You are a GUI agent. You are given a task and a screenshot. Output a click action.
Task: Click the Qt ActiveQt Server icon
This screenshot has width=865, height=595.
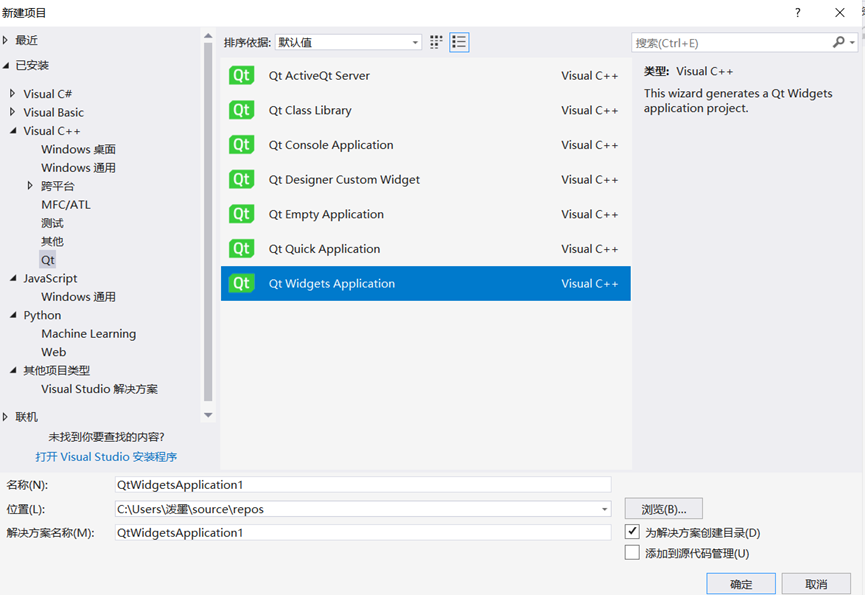242,76
